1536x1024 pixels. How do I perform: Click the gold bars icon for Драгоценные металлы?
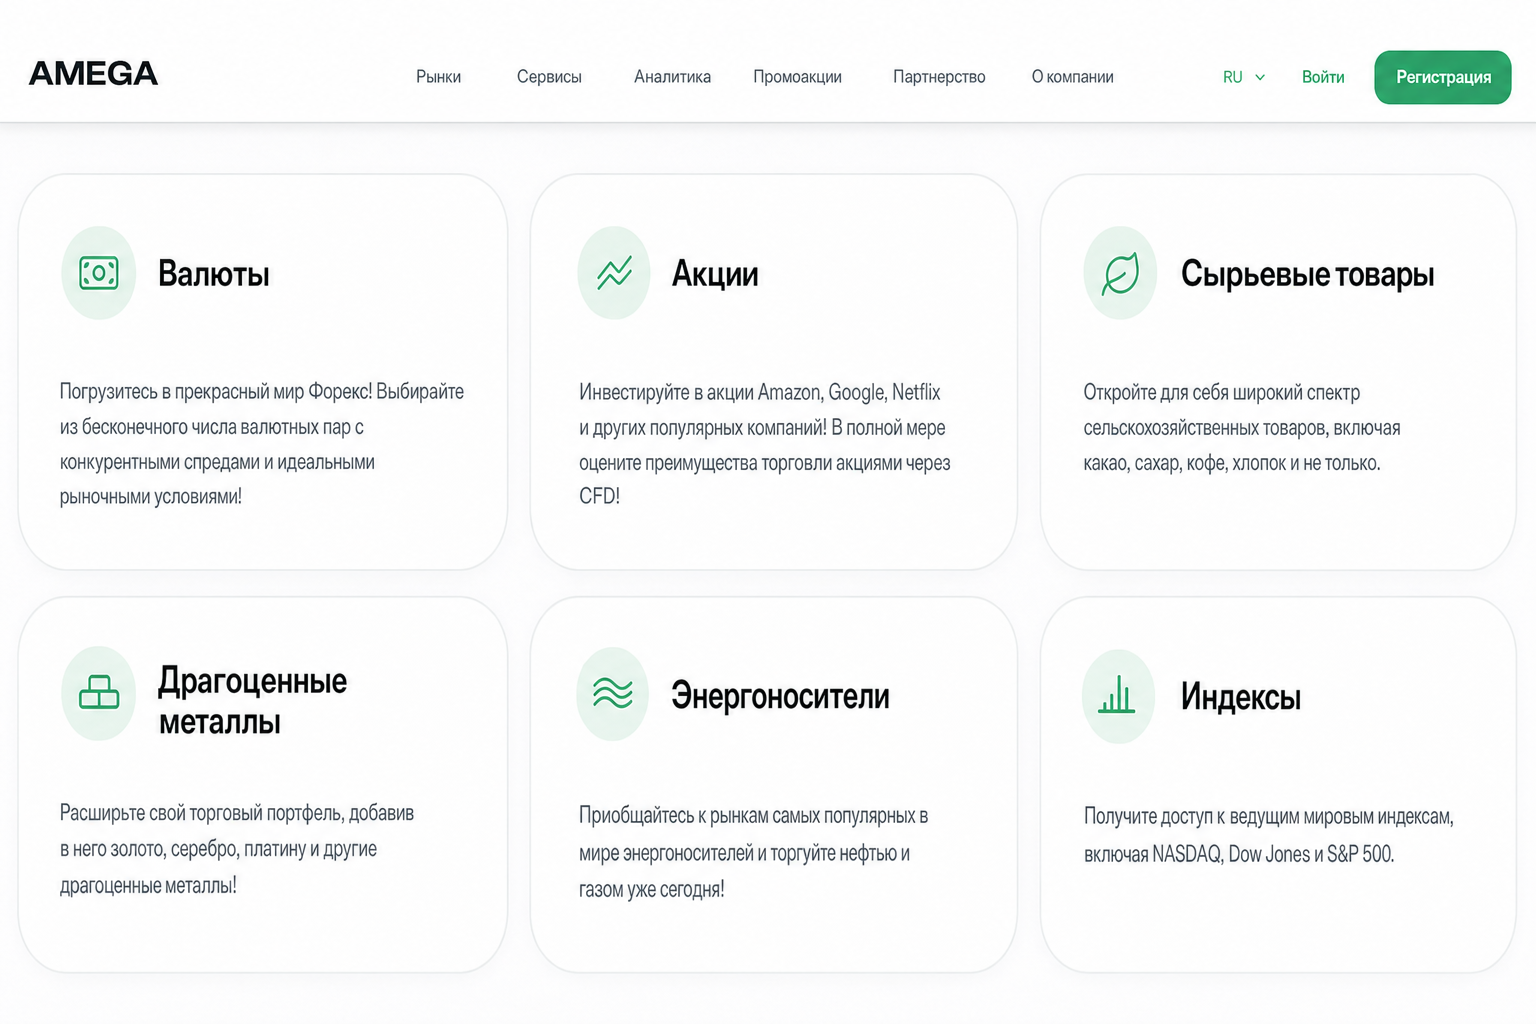(x=99, y=693)
